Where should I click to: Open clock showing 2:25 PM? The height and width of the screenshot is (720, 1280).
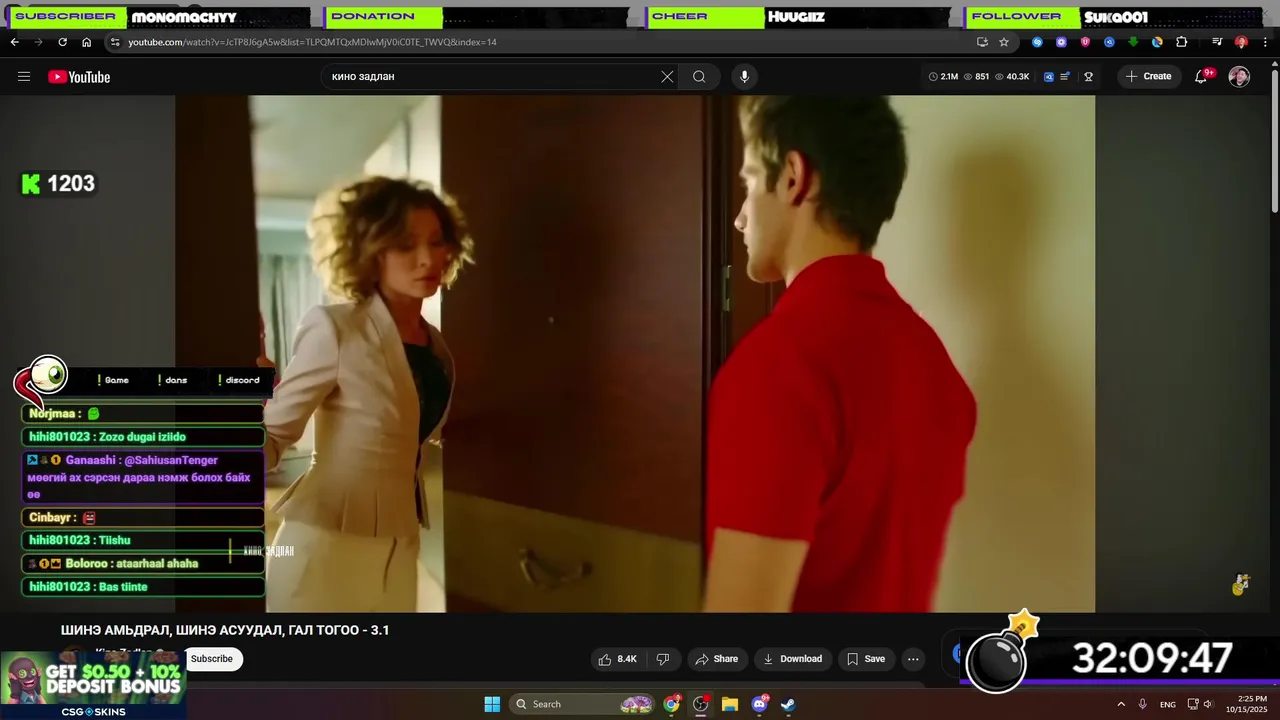(1252, 704)
